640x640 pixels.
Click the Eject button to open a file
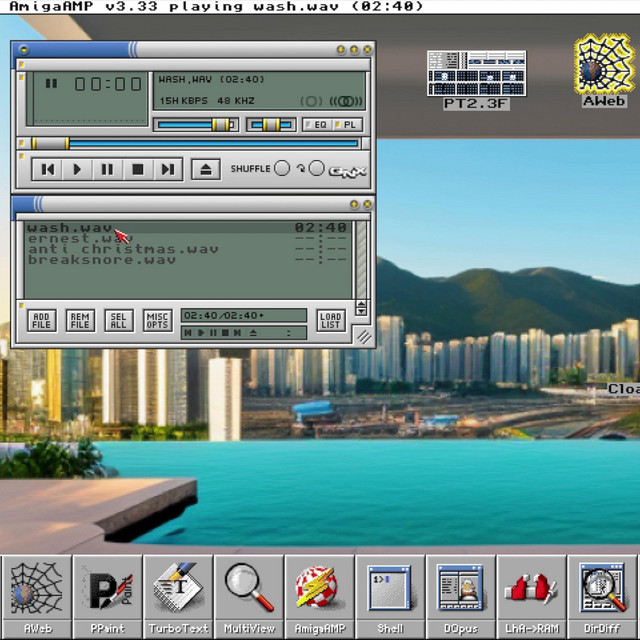[x=205, y=170]
